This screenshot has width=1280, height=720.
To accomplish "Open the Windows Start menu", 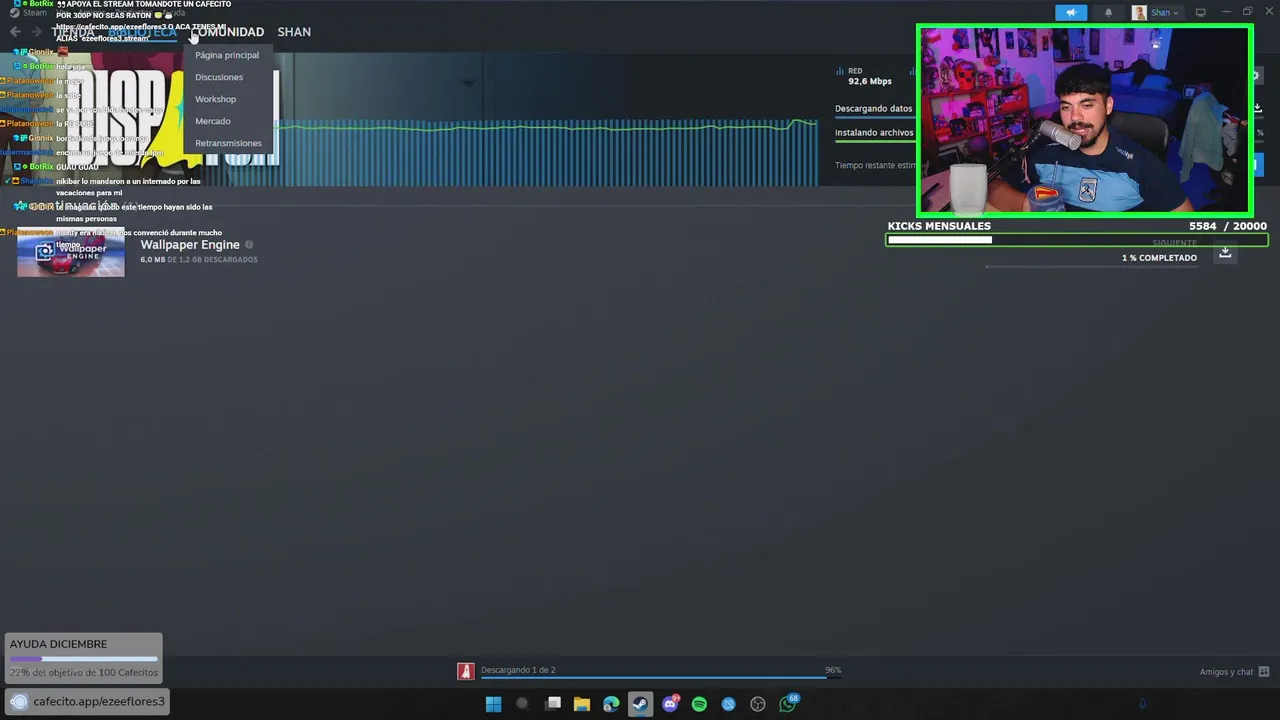I will [493, 704].
